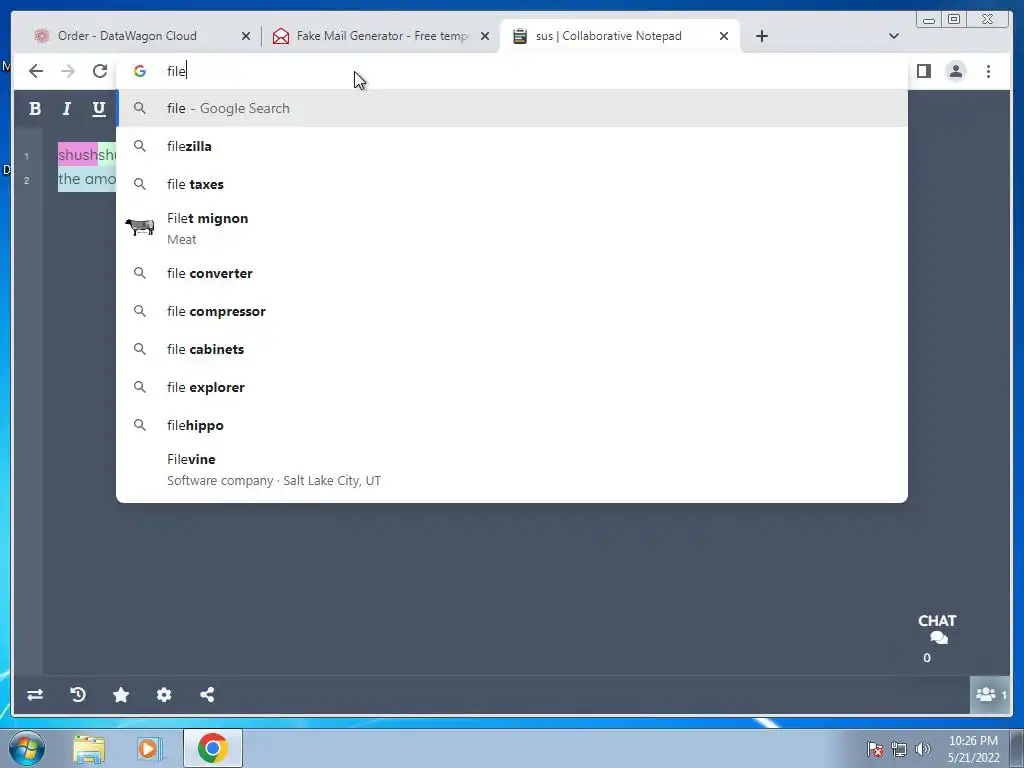Viewport: 1024px width, 768px height.
Task: Click the notepad share icon
Action: tap(207, 695)
